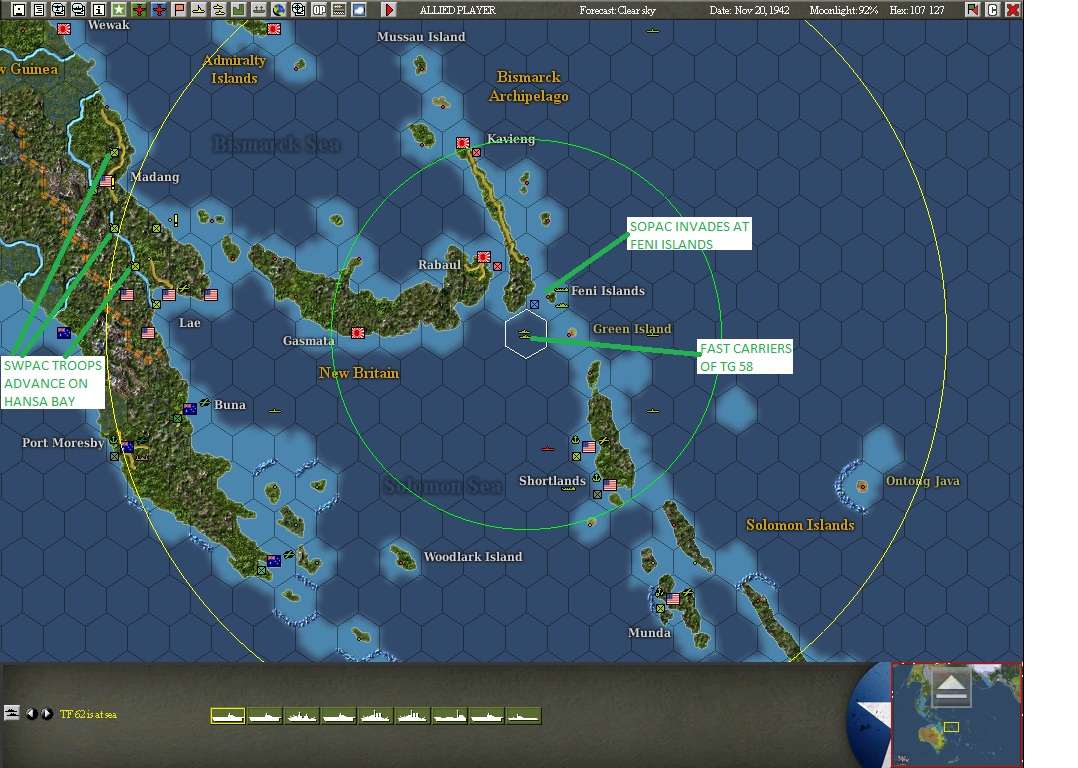Click Australia on the minimap
Image resolution: width=1078 pixels, height=768 pixels.
coord(934,738)
